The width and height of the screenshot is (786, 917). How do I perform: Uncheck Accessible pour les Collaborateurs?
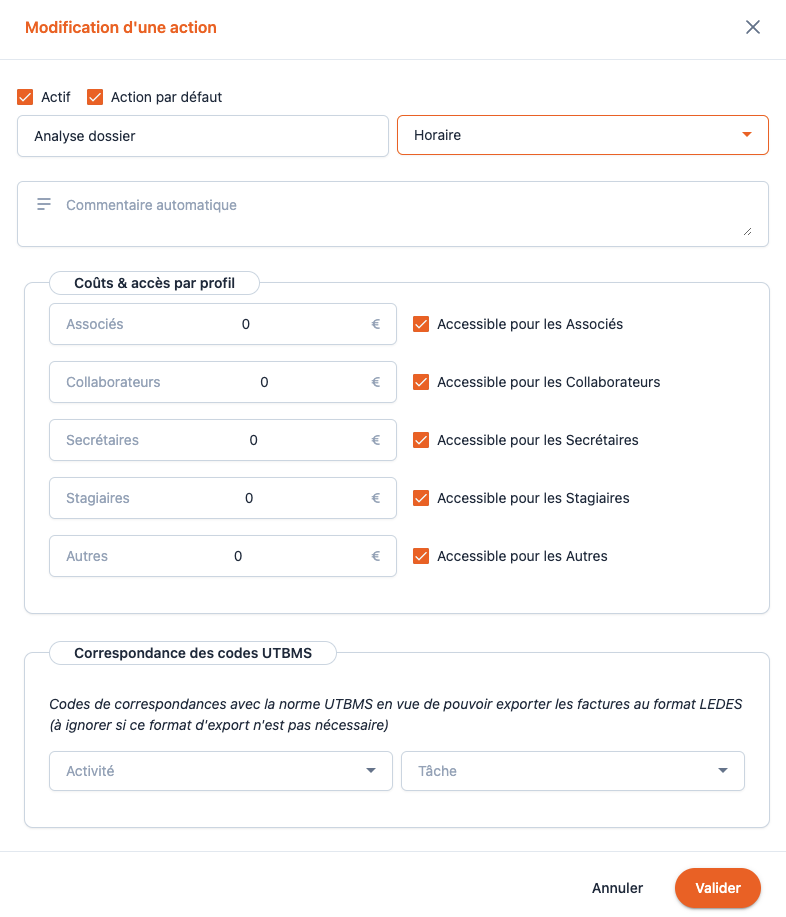tap(421, 382)
